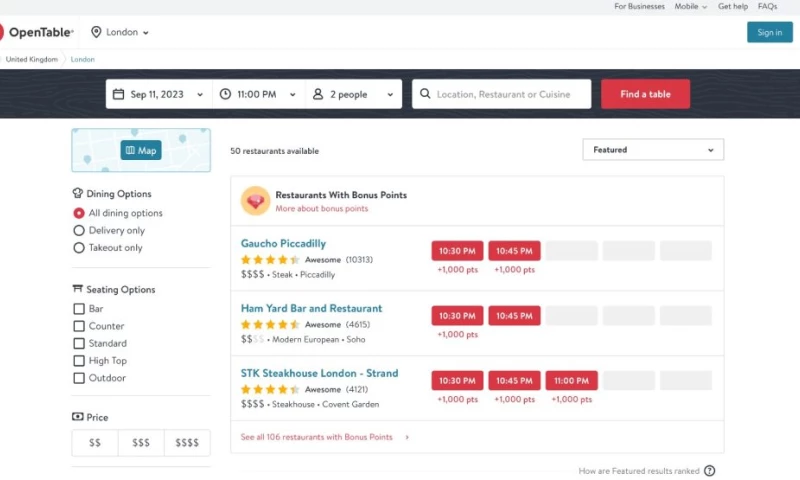This screenshot has width=800, height=480.
Task: Click the Price money icon
Action: (x=78, y=417)
